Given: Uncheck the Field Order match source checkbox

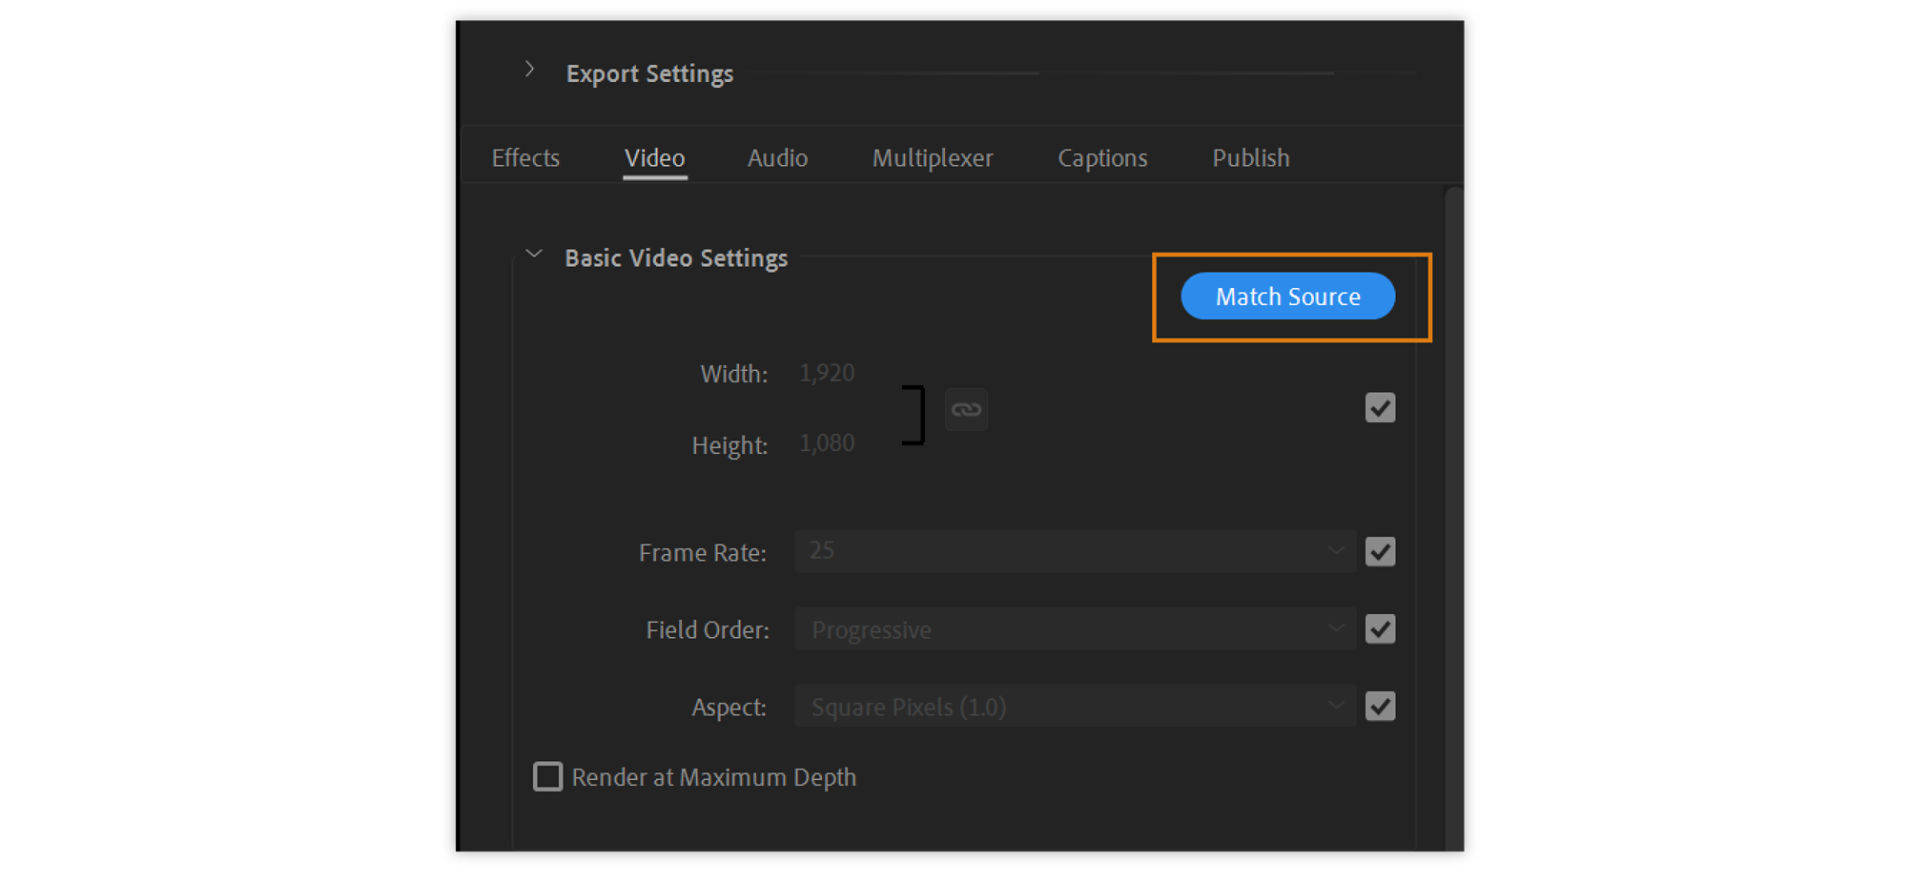Looking at the screenshot, I should [x=1380, y=629].
